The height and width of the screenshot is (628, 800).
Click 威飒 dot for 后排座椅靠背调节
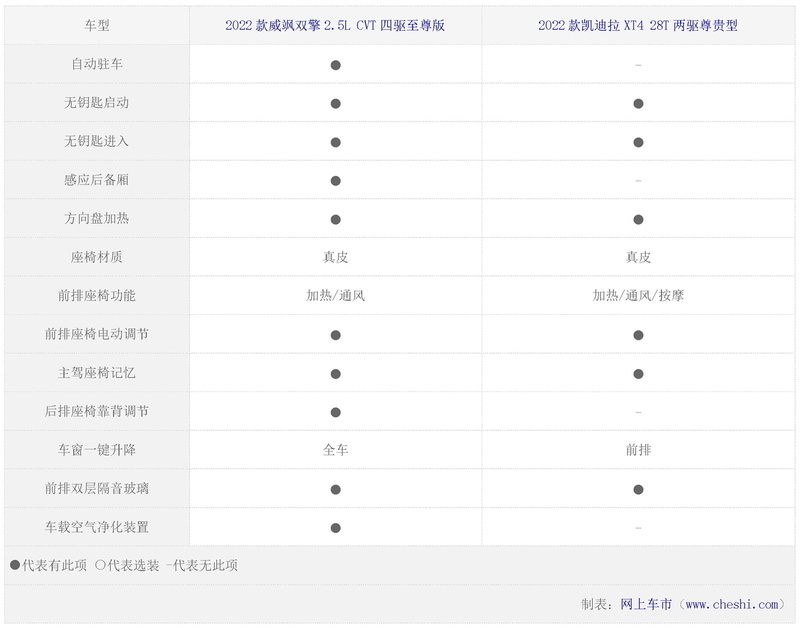coord(335,412)
